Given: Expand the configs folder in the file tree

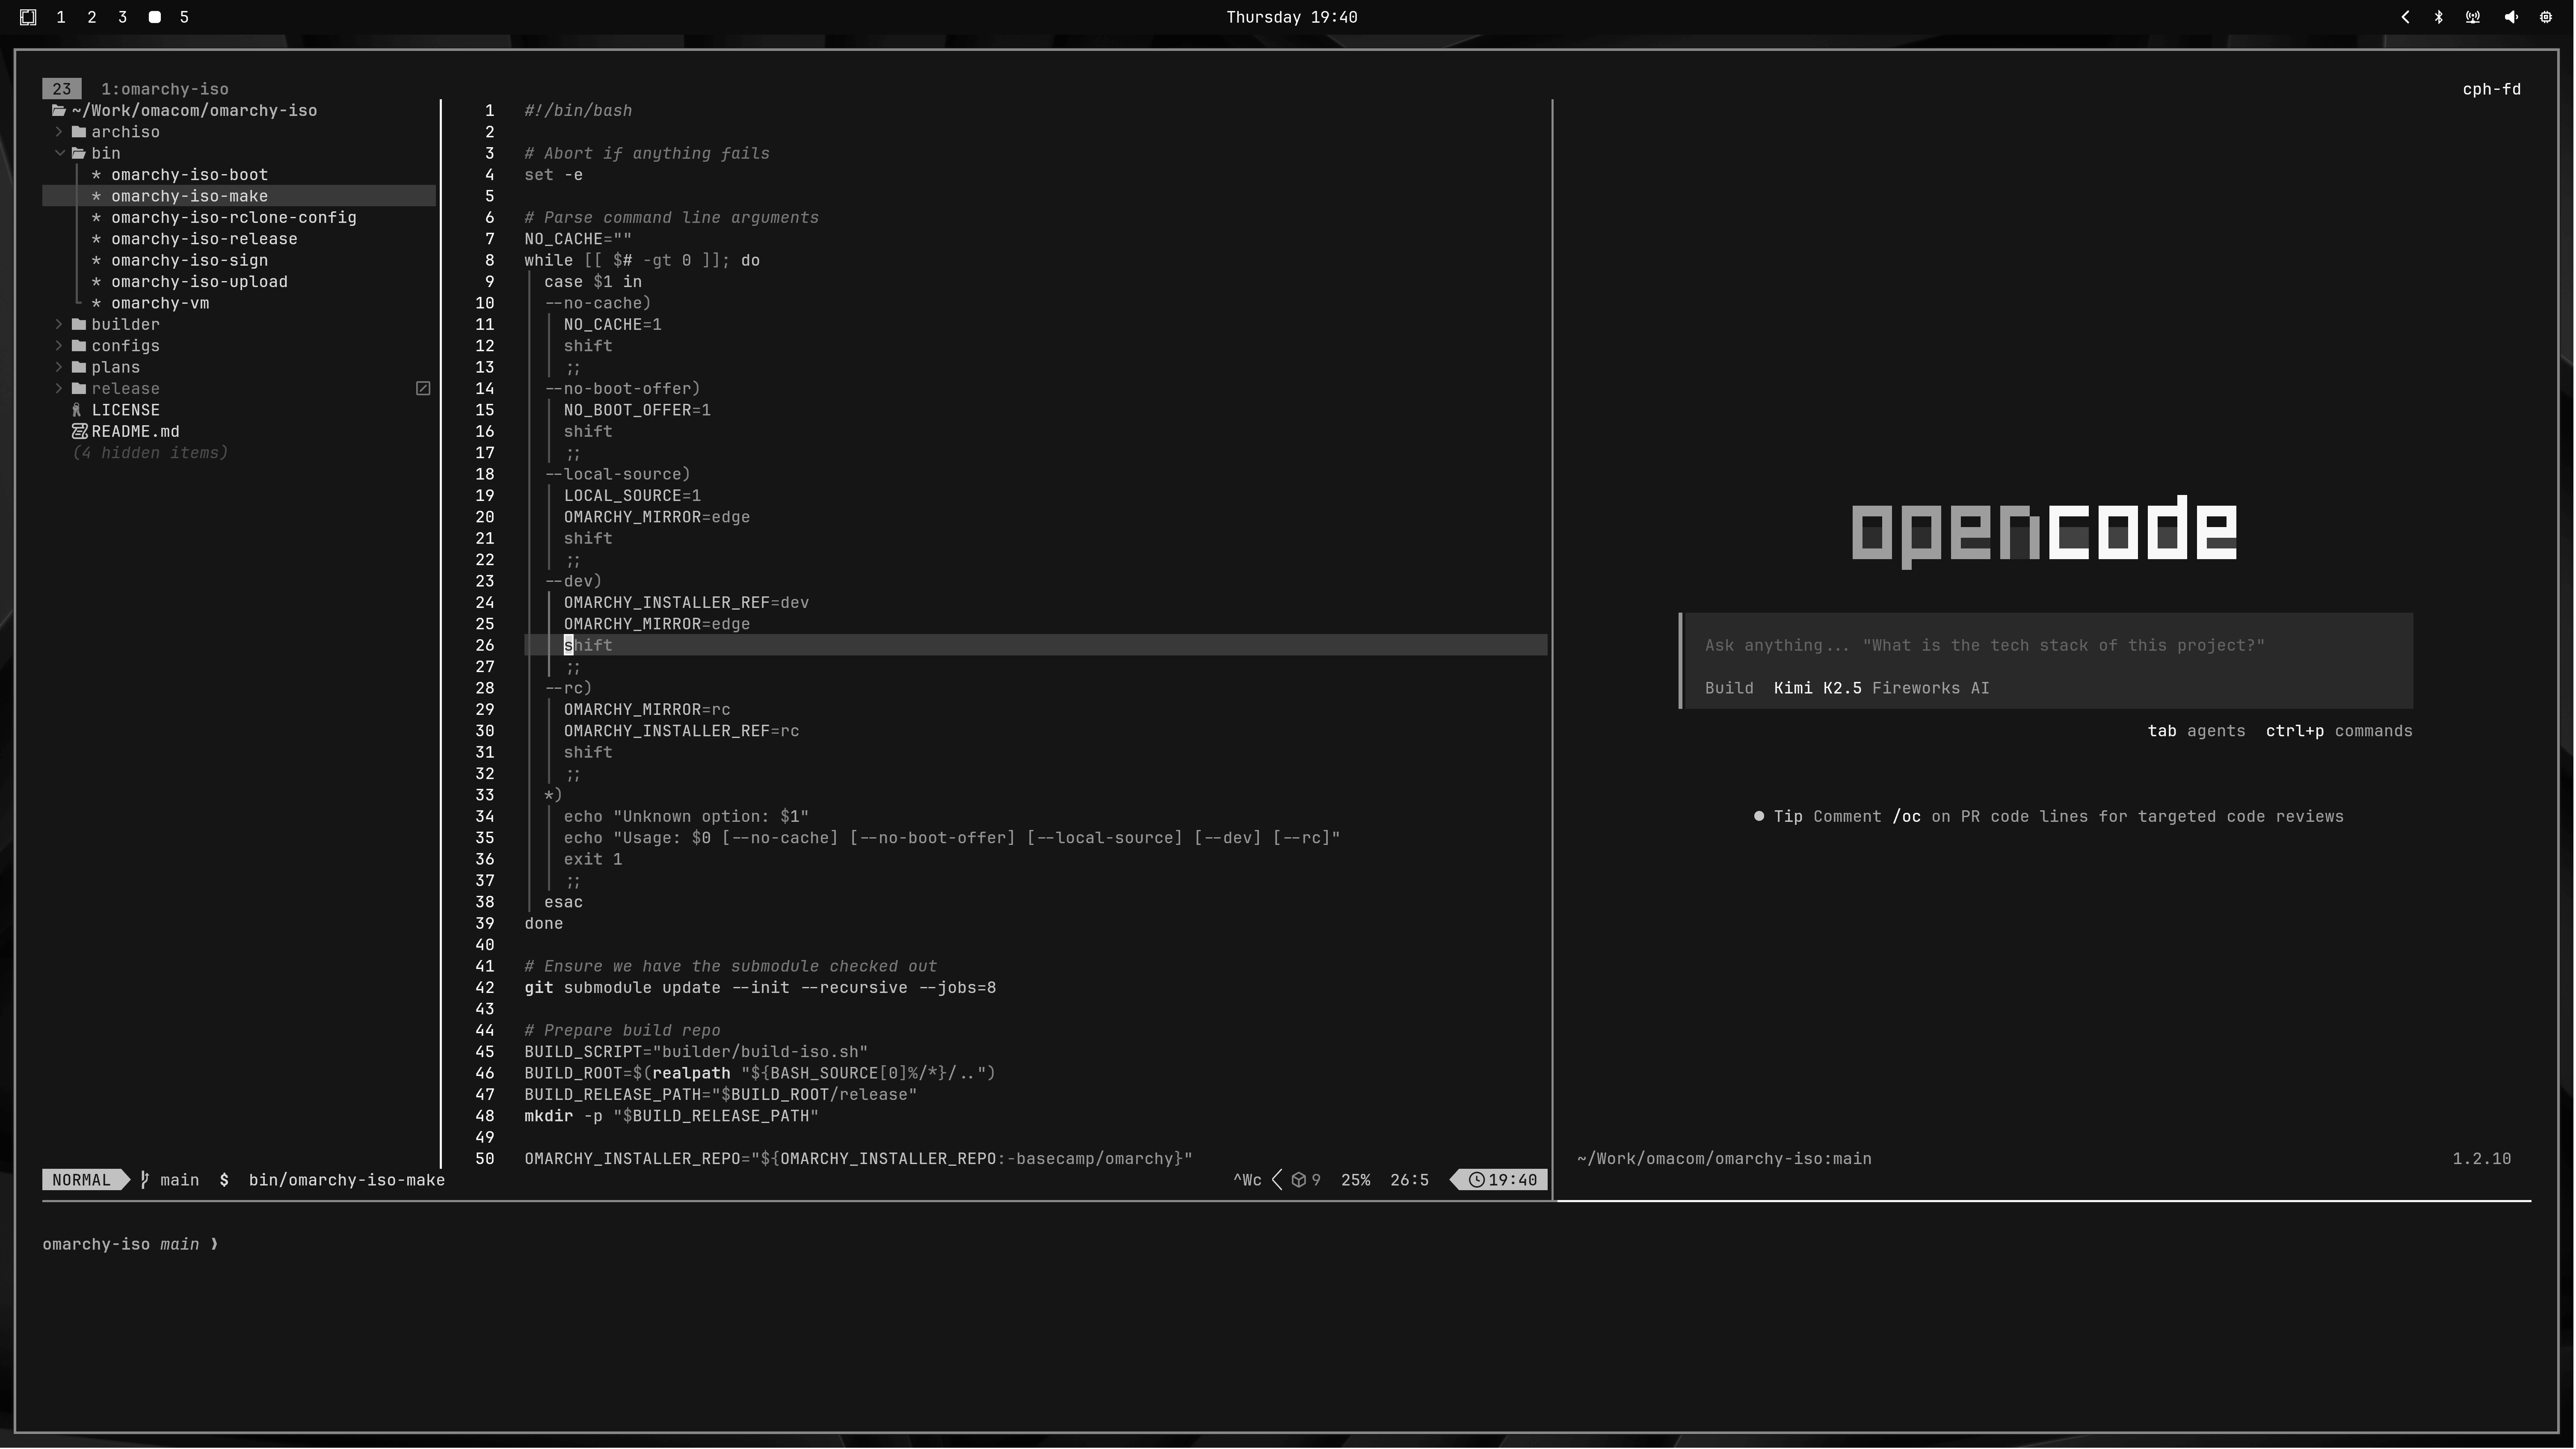Looking at the screenshot, I should click(x=58, y=345).
